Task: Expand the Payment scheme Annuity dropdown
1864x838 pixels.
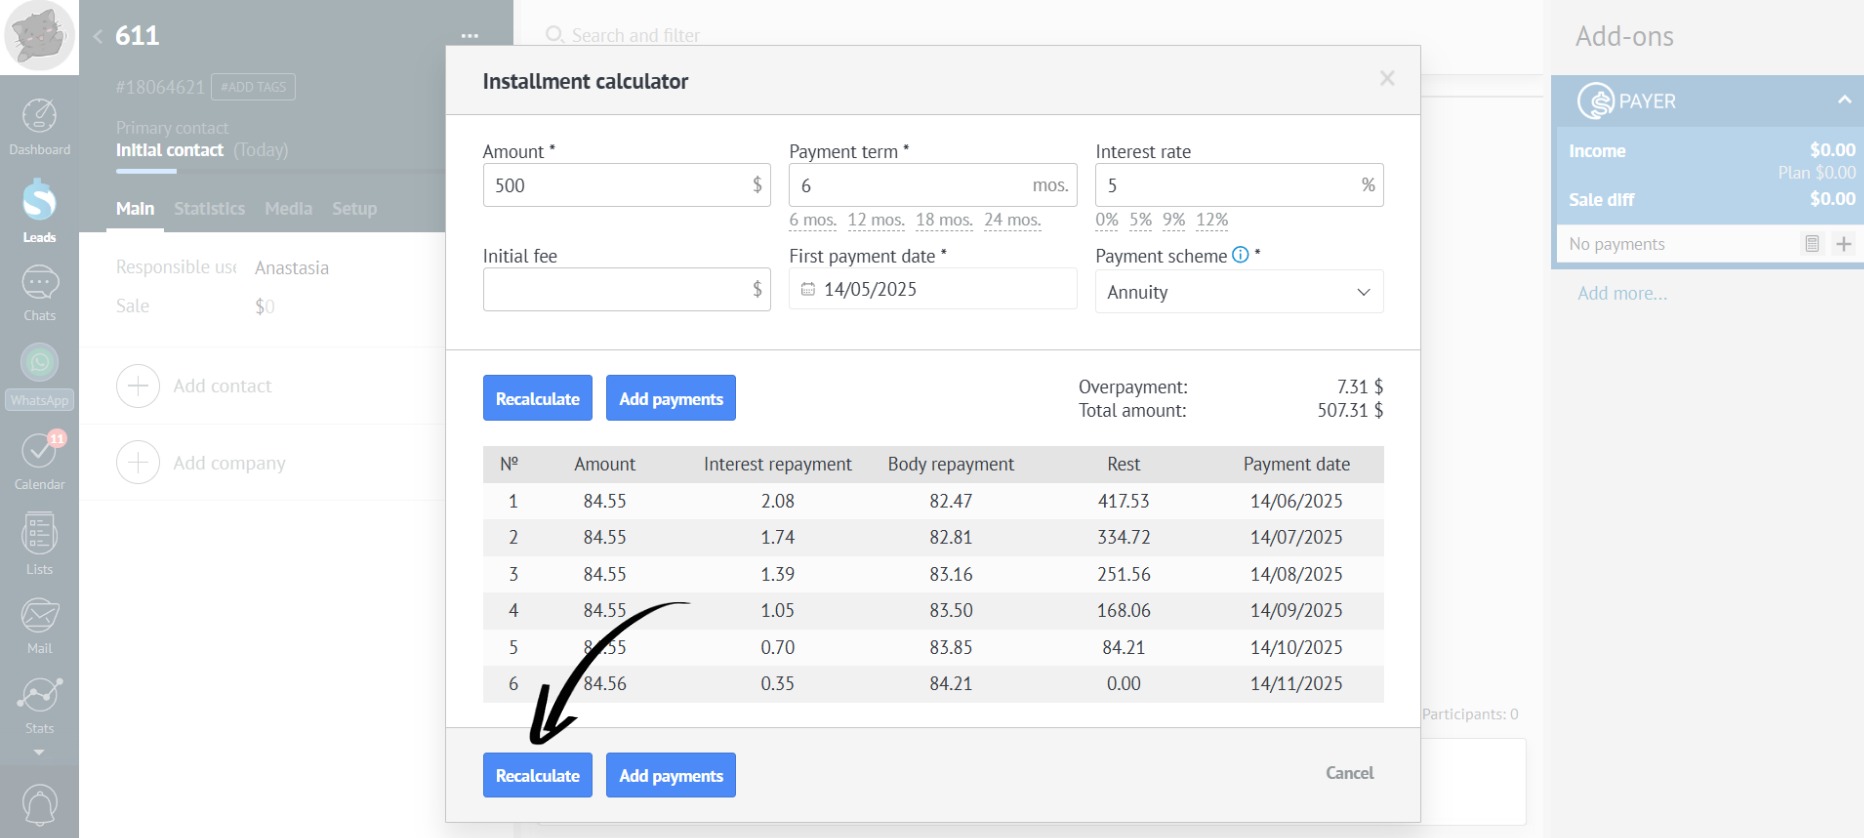Action: 1238,292
